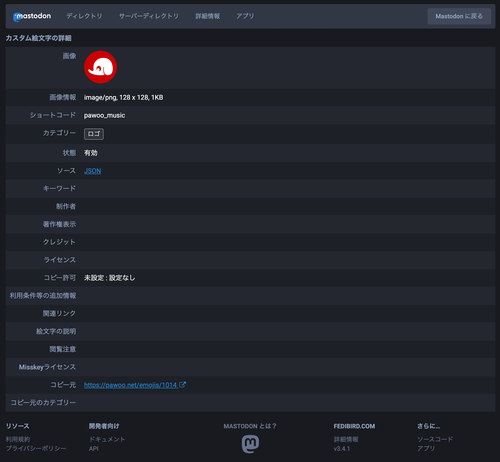Open ドキュメント footer link
Image resolution: width=500 pixels, height=462 pixels.
click(107, 439)
